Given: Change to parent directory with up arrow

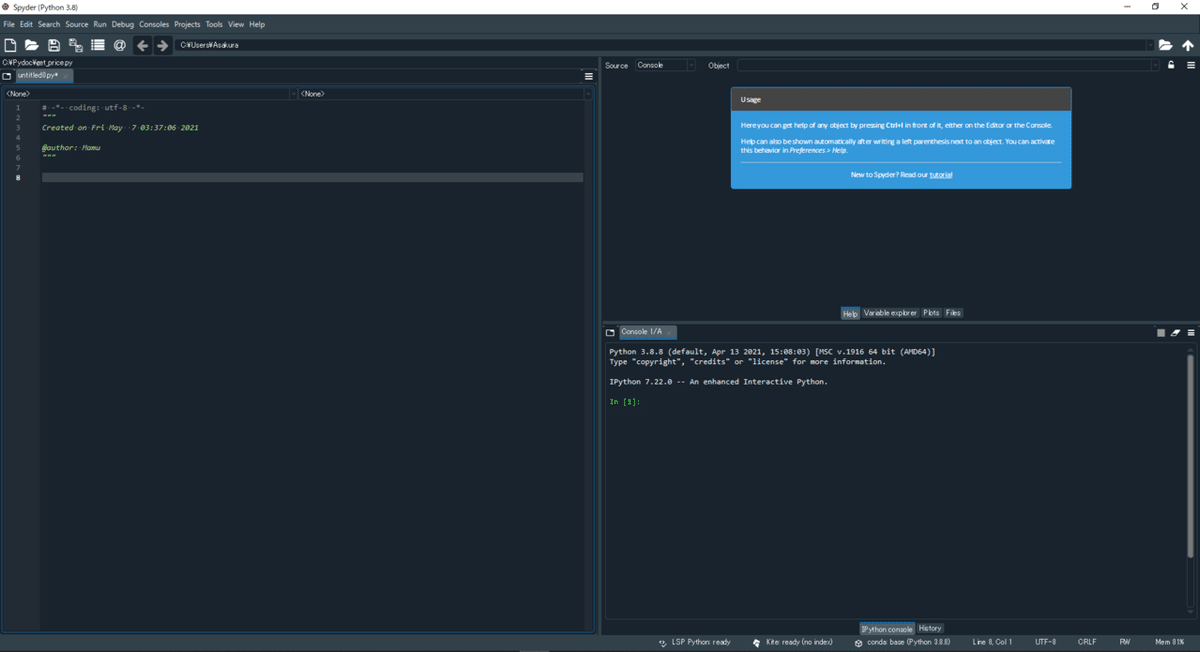Looking at the screenshot, I should [1188, 45].
